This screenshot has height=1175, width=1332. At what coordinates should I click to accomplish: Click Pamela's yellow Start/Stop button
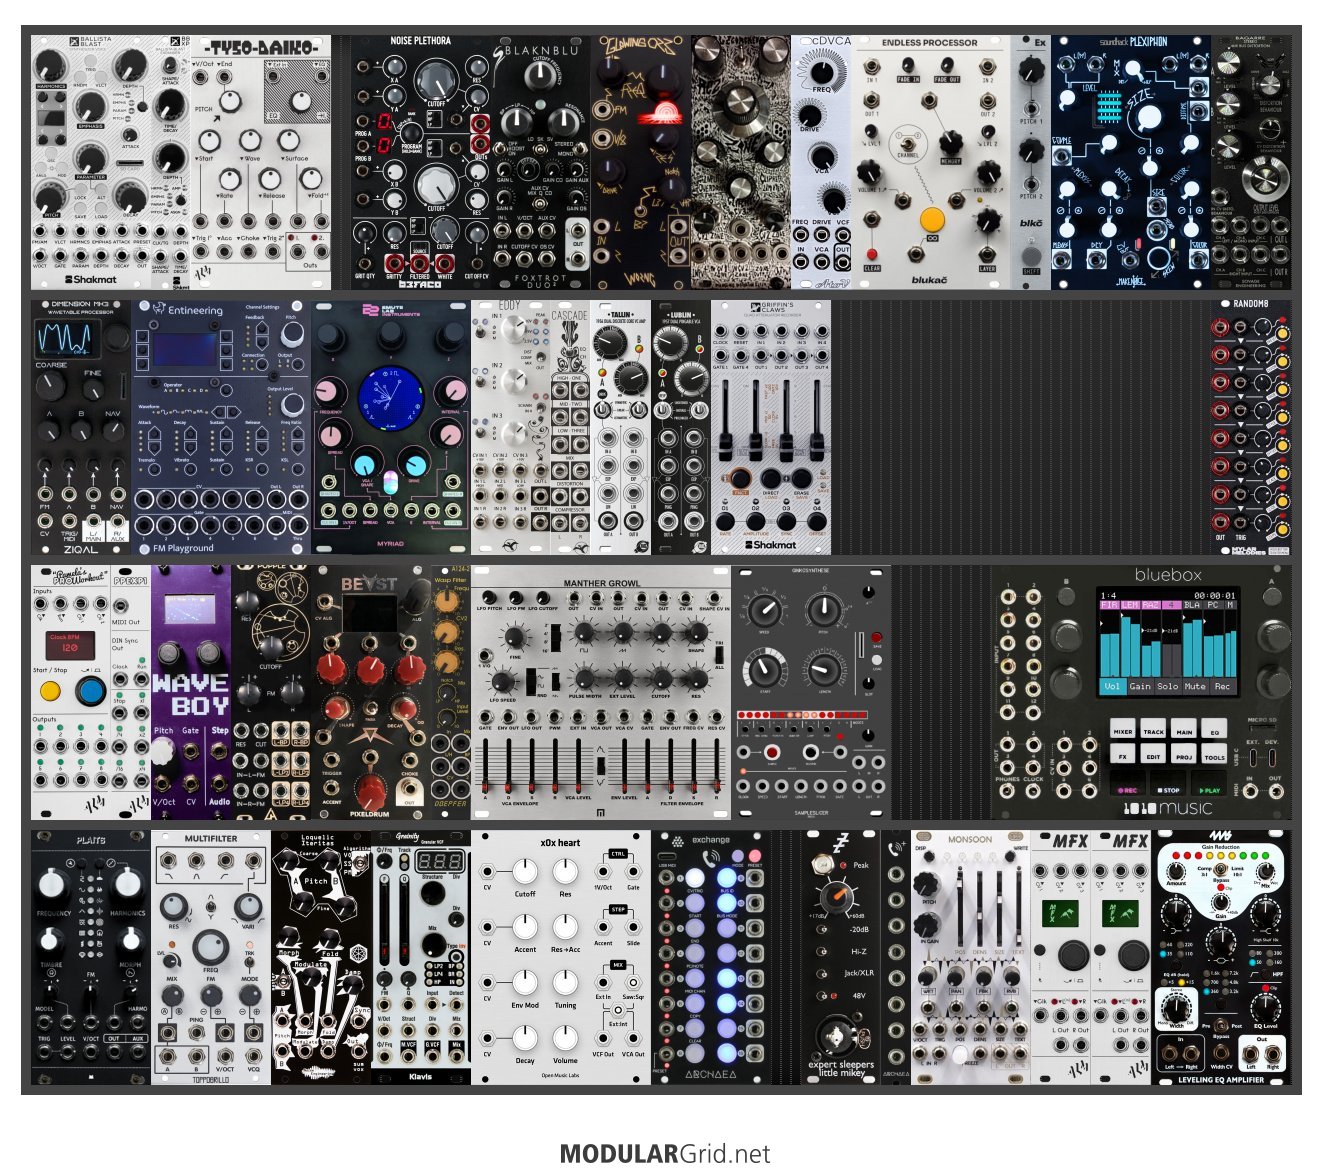tap(50, 691)
